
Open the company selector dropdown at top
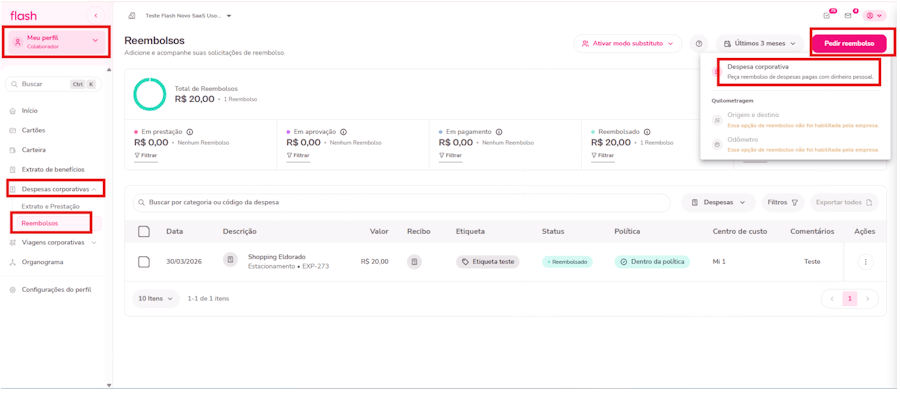click(x=188, y=16)
